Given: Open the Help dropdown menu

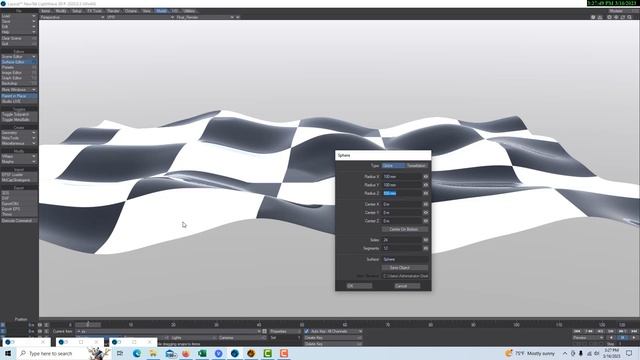Looking at the screenshot, I should click(19, 32).
